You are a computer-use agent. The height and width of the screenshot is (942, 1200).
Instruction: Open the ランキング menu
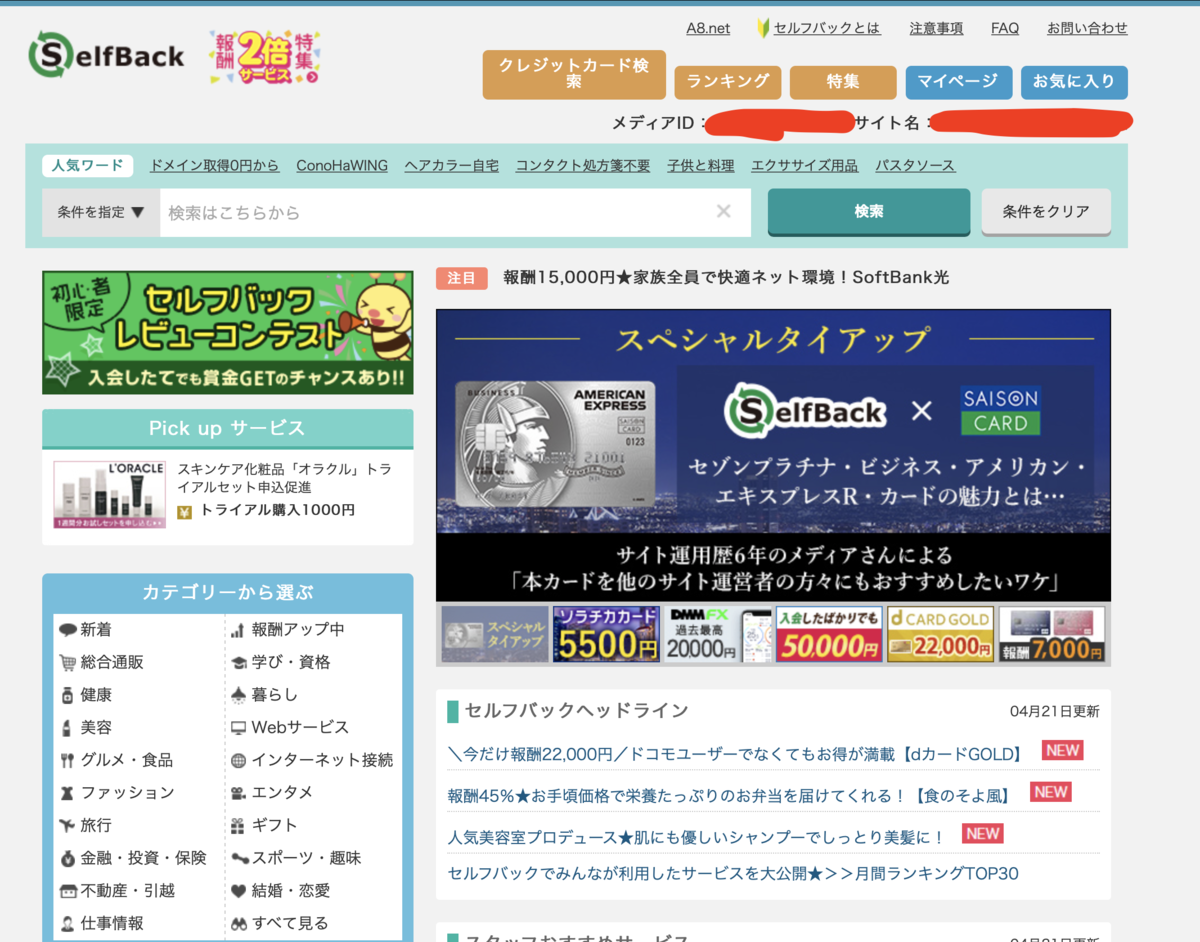(x=728, y=82)
